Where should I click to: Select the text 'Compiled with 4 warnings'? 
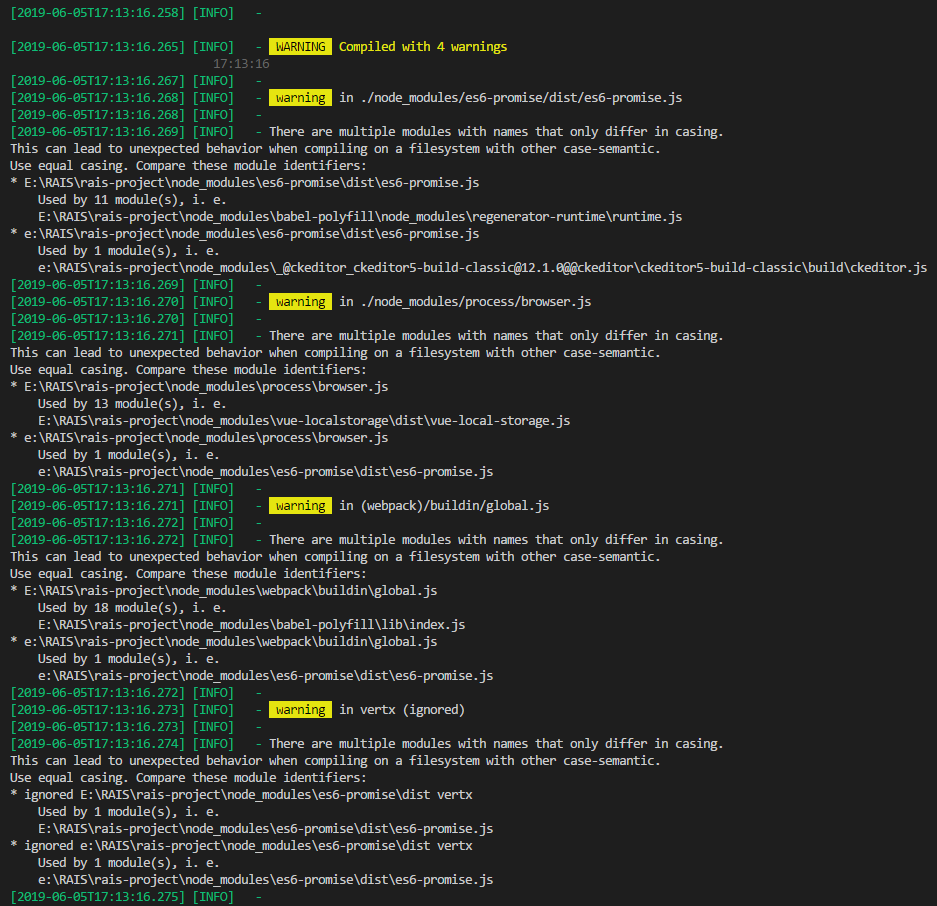pyautogui.click(x=423, y=47)
